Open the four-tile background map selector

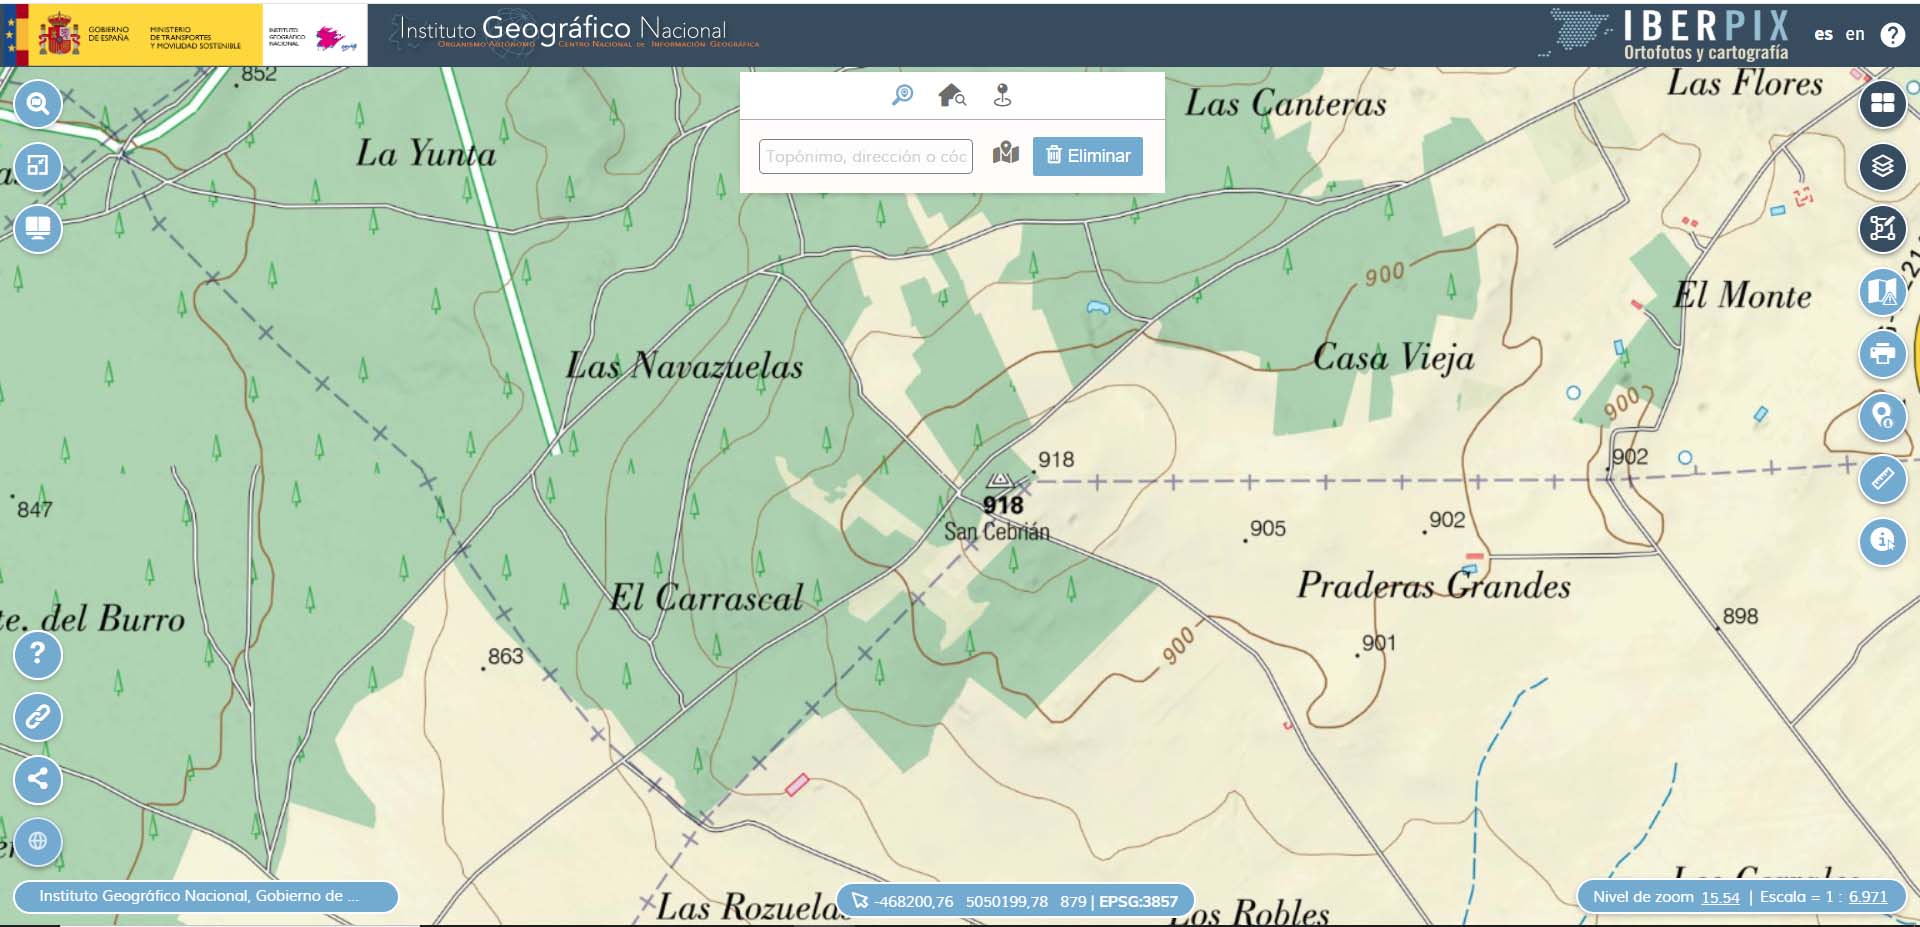pyautogui.click(x=1882, y=103)
